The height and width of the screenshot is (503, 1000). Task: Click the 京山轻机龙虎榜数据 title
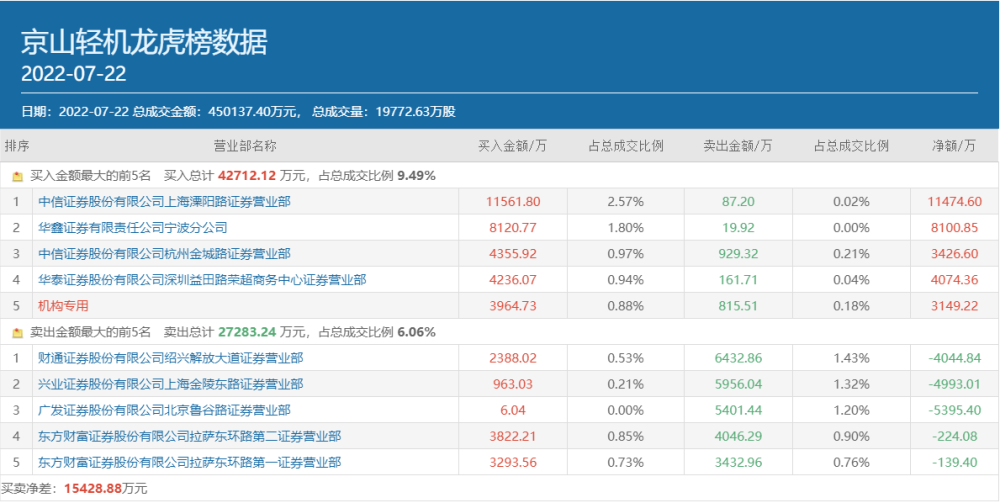(x=144, y=42)
